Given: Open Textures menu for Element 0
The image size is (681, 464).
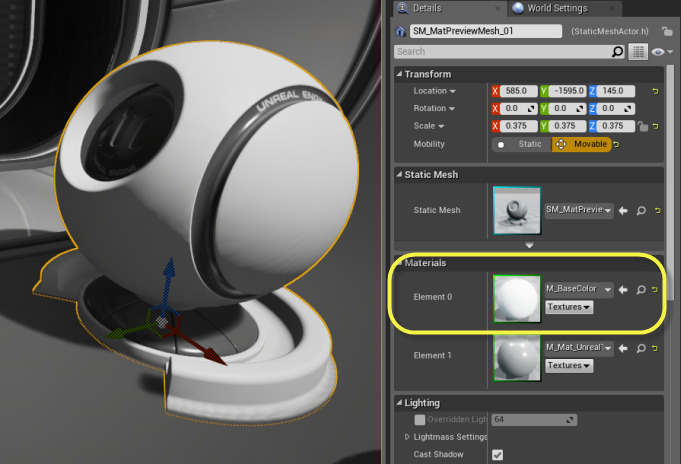Looking at the screenshot, I should click(x=568, y=307).
